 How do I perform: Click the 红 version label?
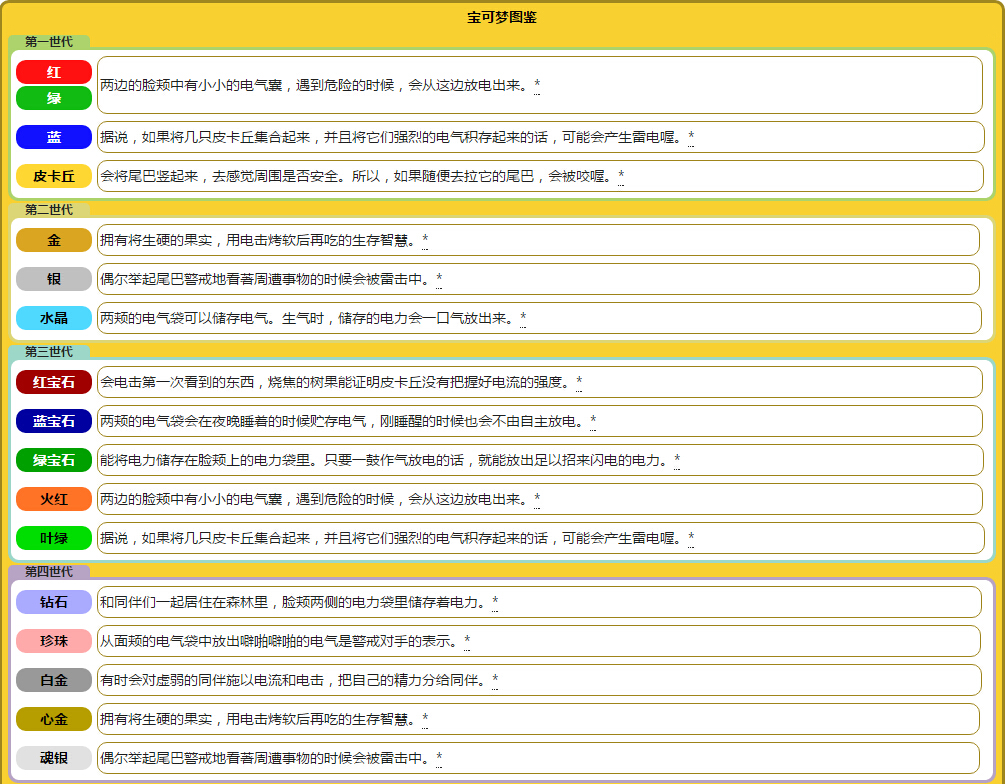click(54, 72)
